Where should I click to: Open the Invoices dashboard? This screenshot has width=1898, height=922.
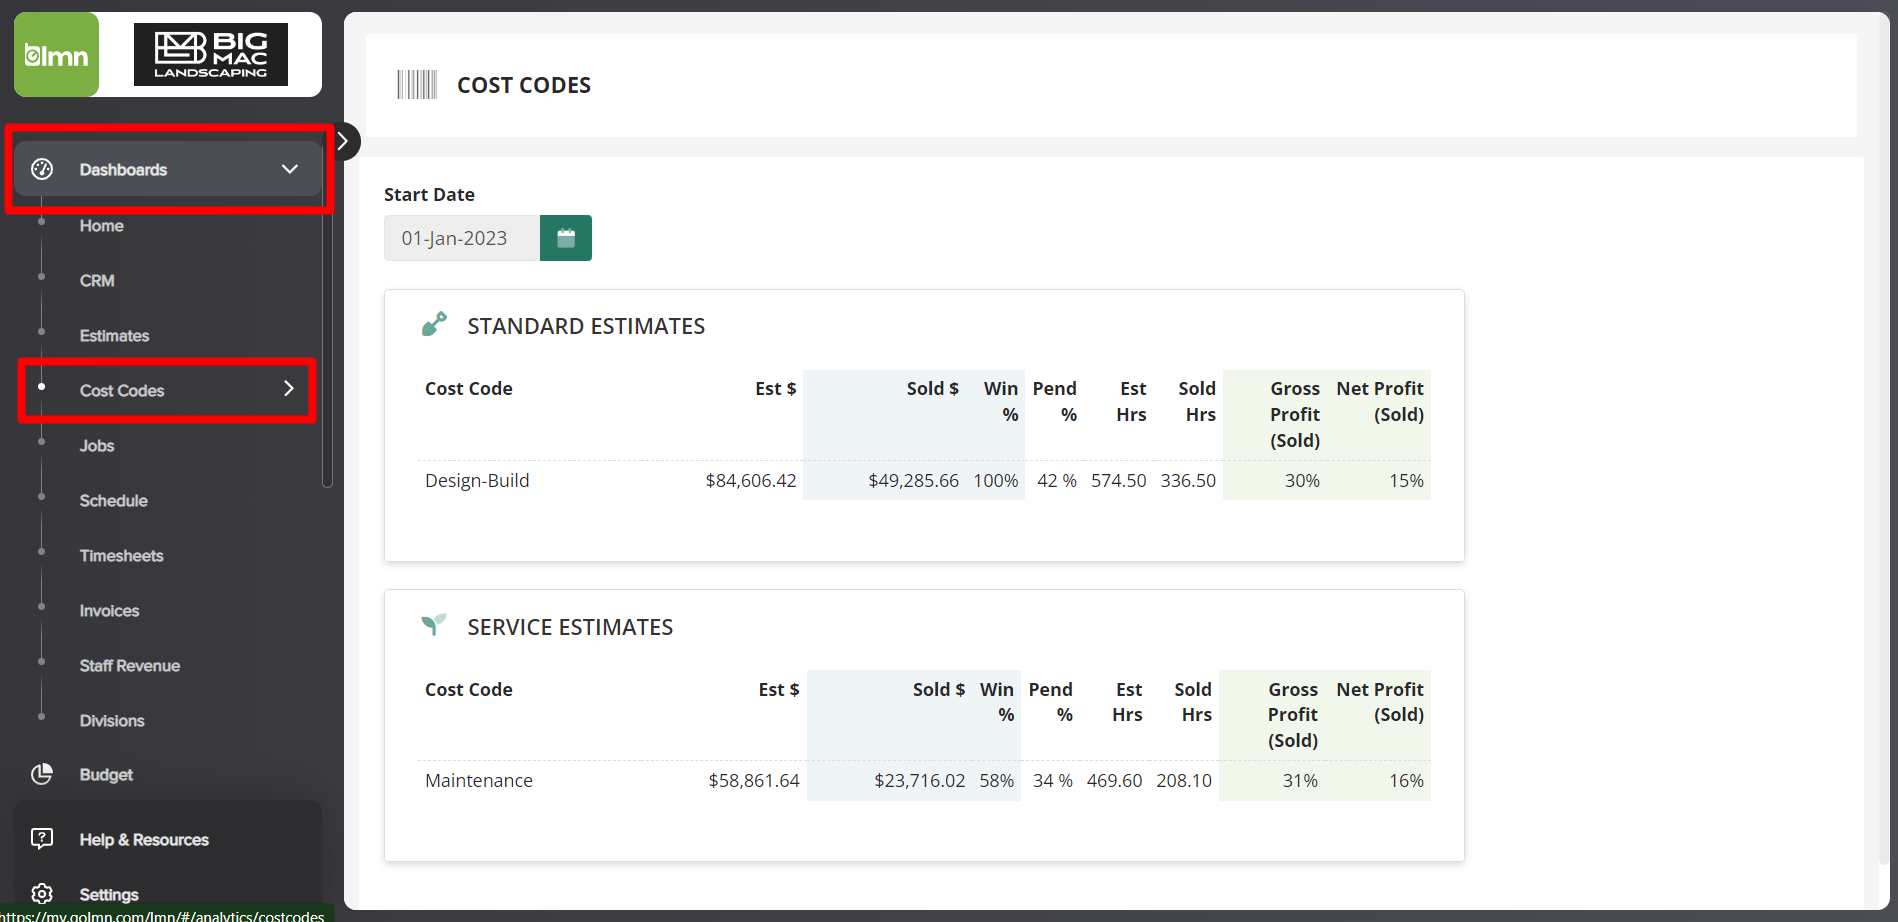click(x=109, y=611)
